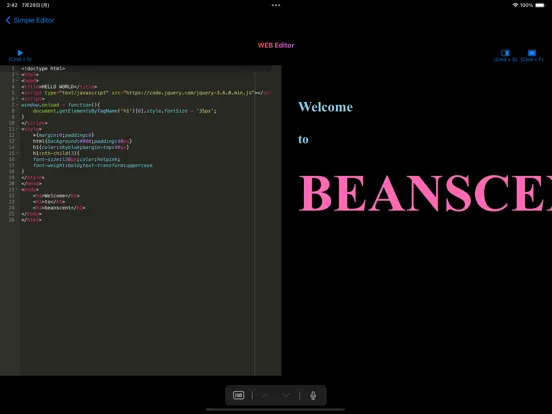Click the closing script tag line 10
Viewport: 552px width, 414px height.
coord(34,123)
